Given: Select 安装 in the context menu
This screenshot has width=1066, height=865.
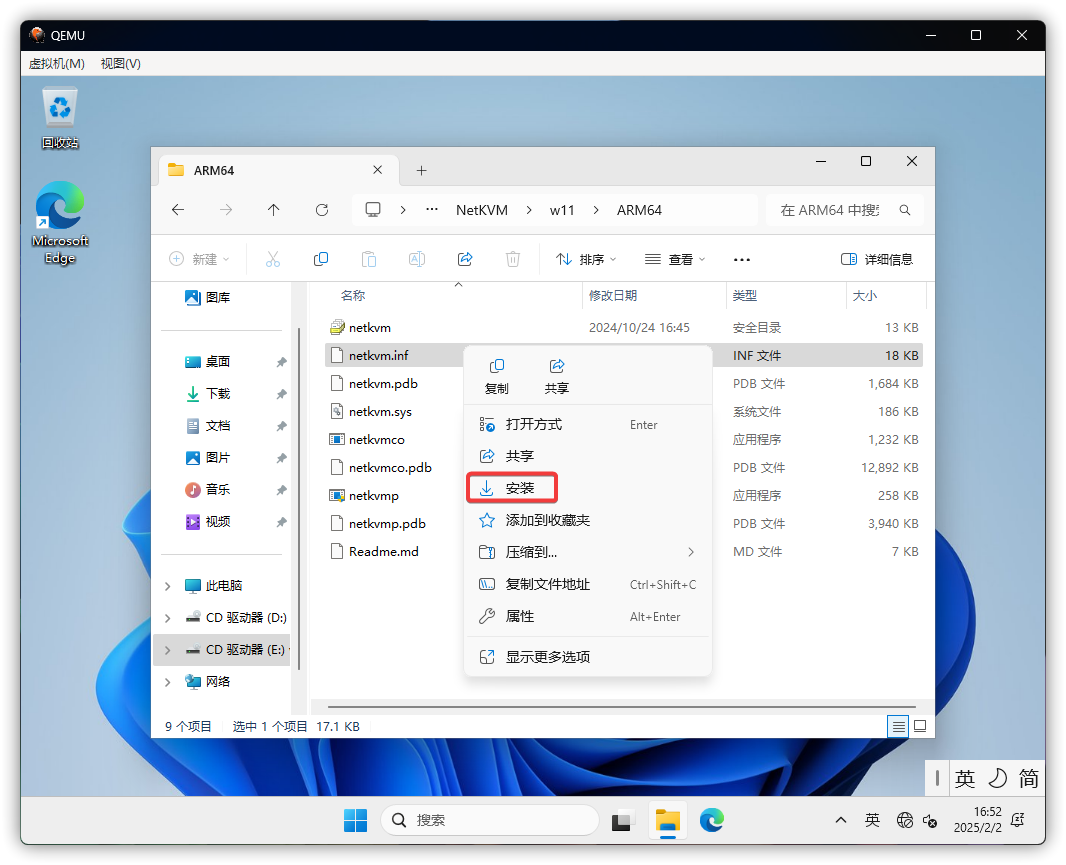Looking at the screenshot, I should pyautogui.click(x=520, y=488).
